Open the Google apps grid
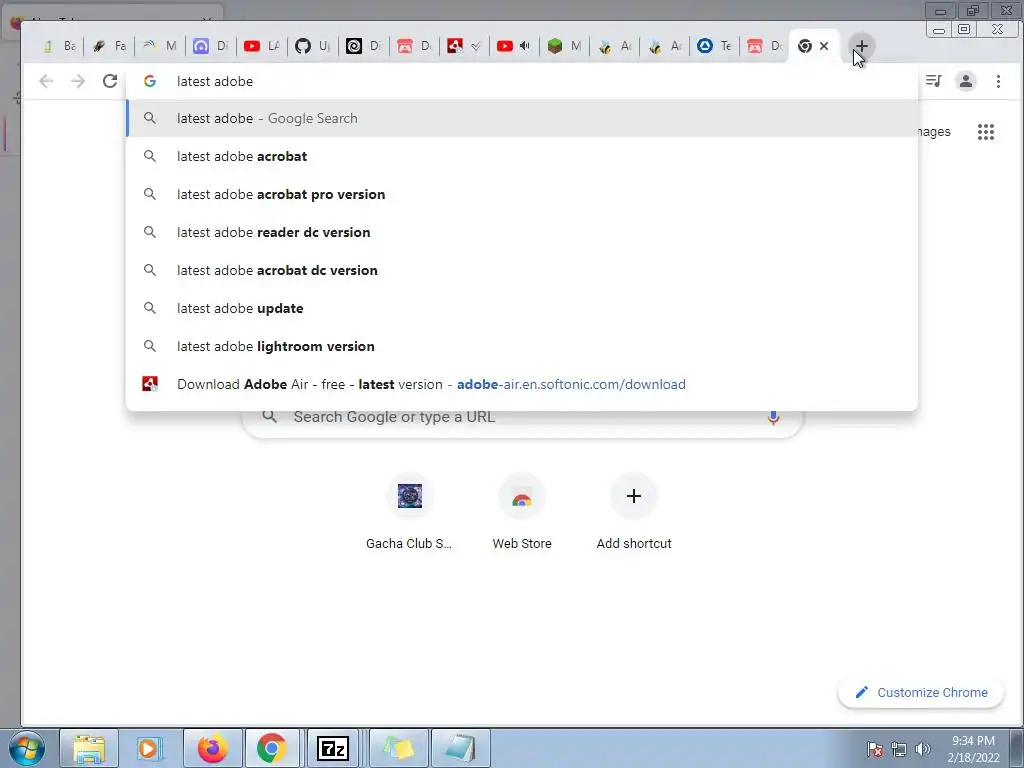This screenshot has height=768, width=1024. (x=985, y=132)
